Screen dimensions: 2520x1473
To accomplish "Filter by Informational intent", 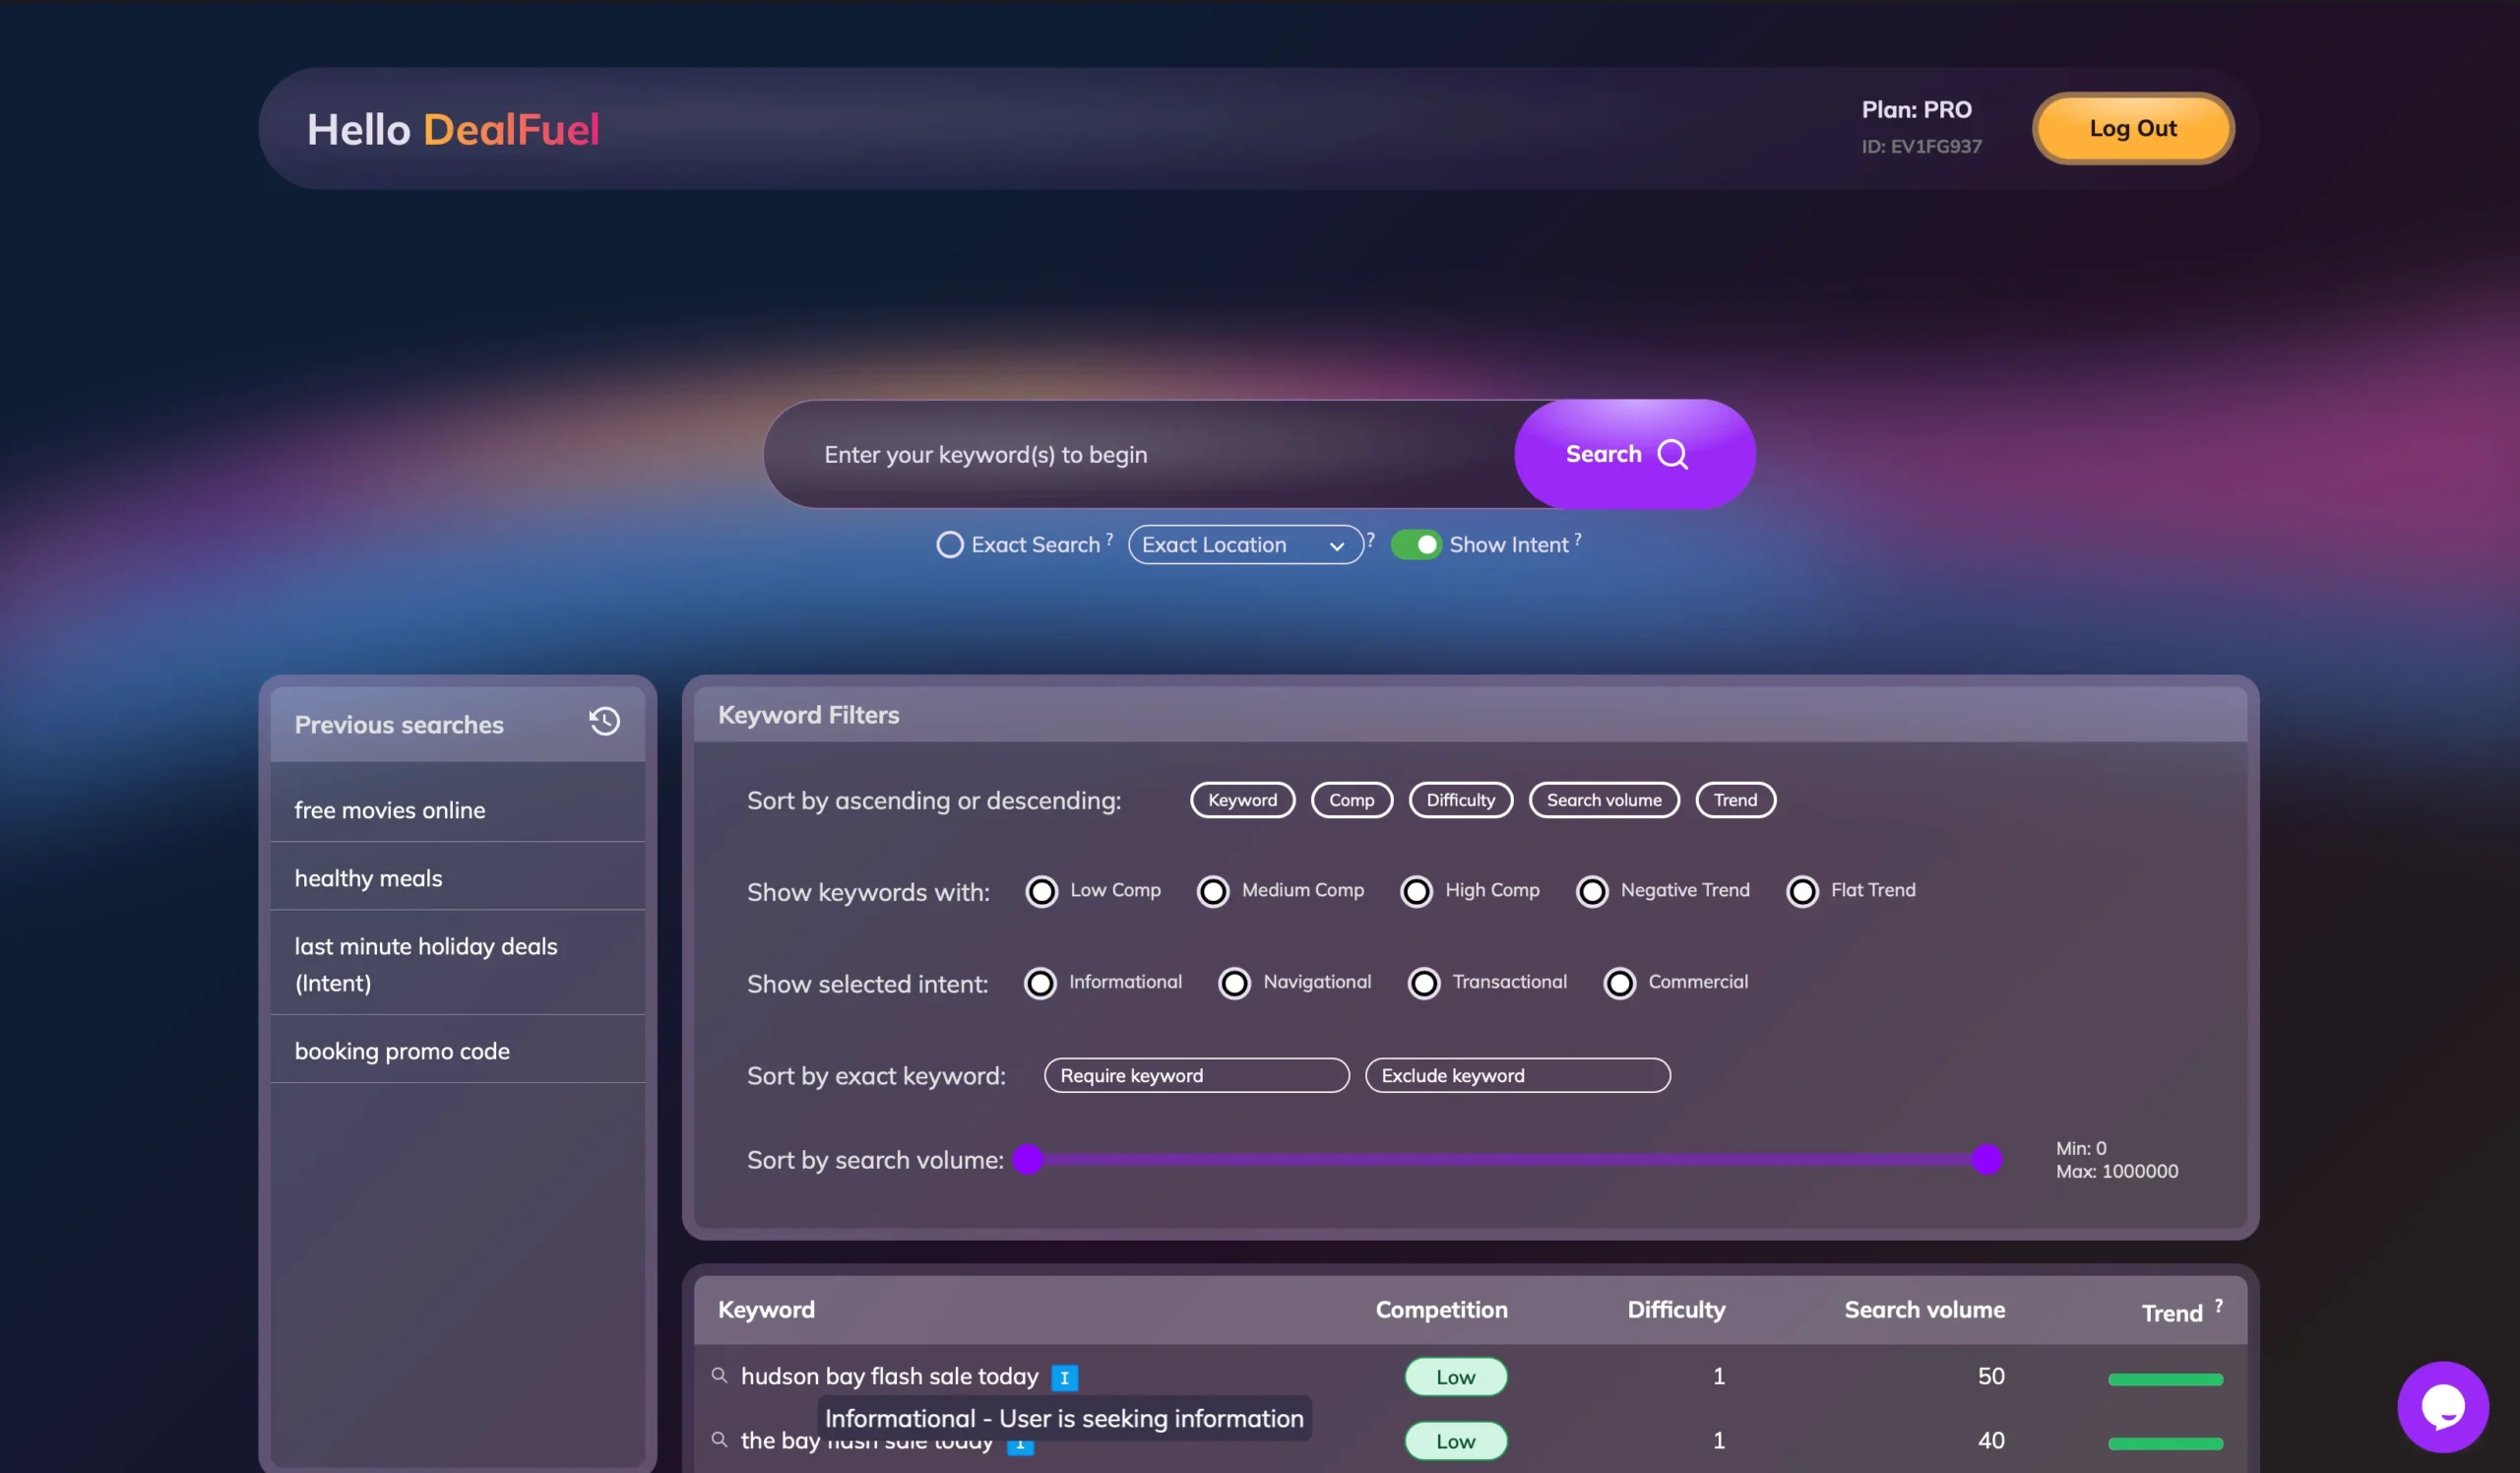I will click(1040, 983).
